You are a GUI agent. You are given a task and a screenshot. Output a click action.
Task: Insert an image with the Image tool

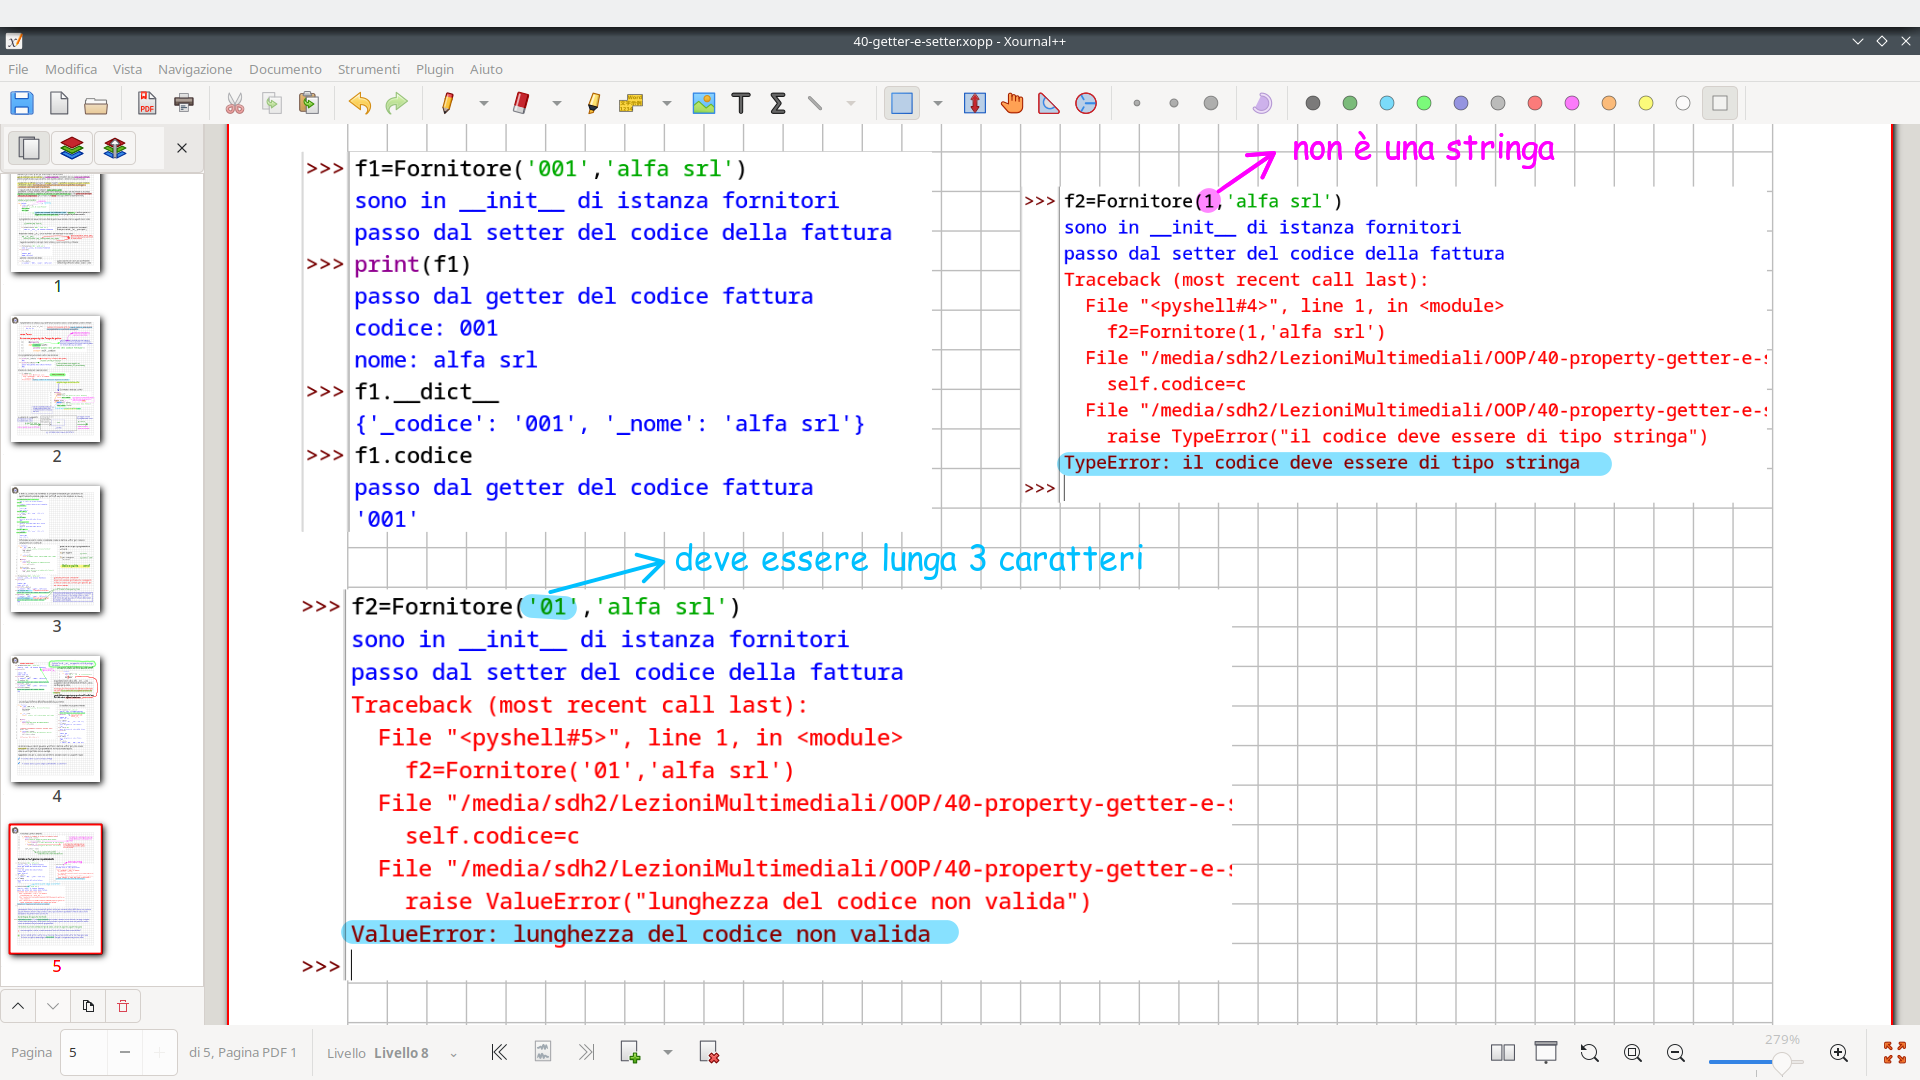tap(704, 103)
